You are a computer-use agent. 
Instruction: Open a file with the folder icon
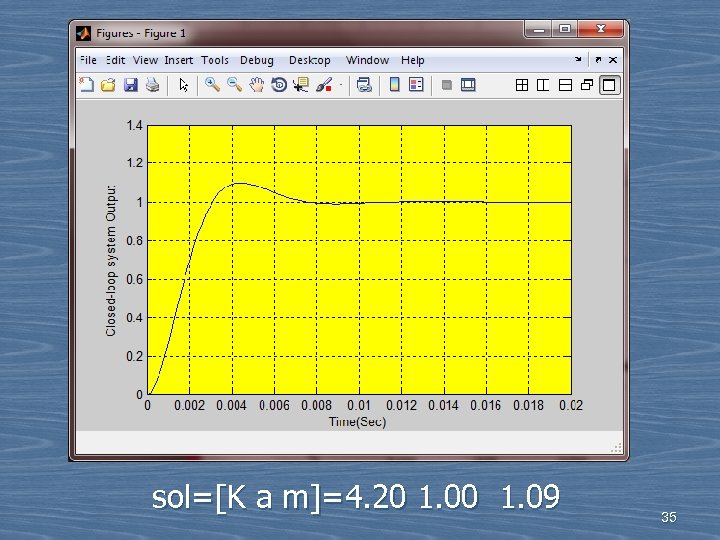[108, 85]
